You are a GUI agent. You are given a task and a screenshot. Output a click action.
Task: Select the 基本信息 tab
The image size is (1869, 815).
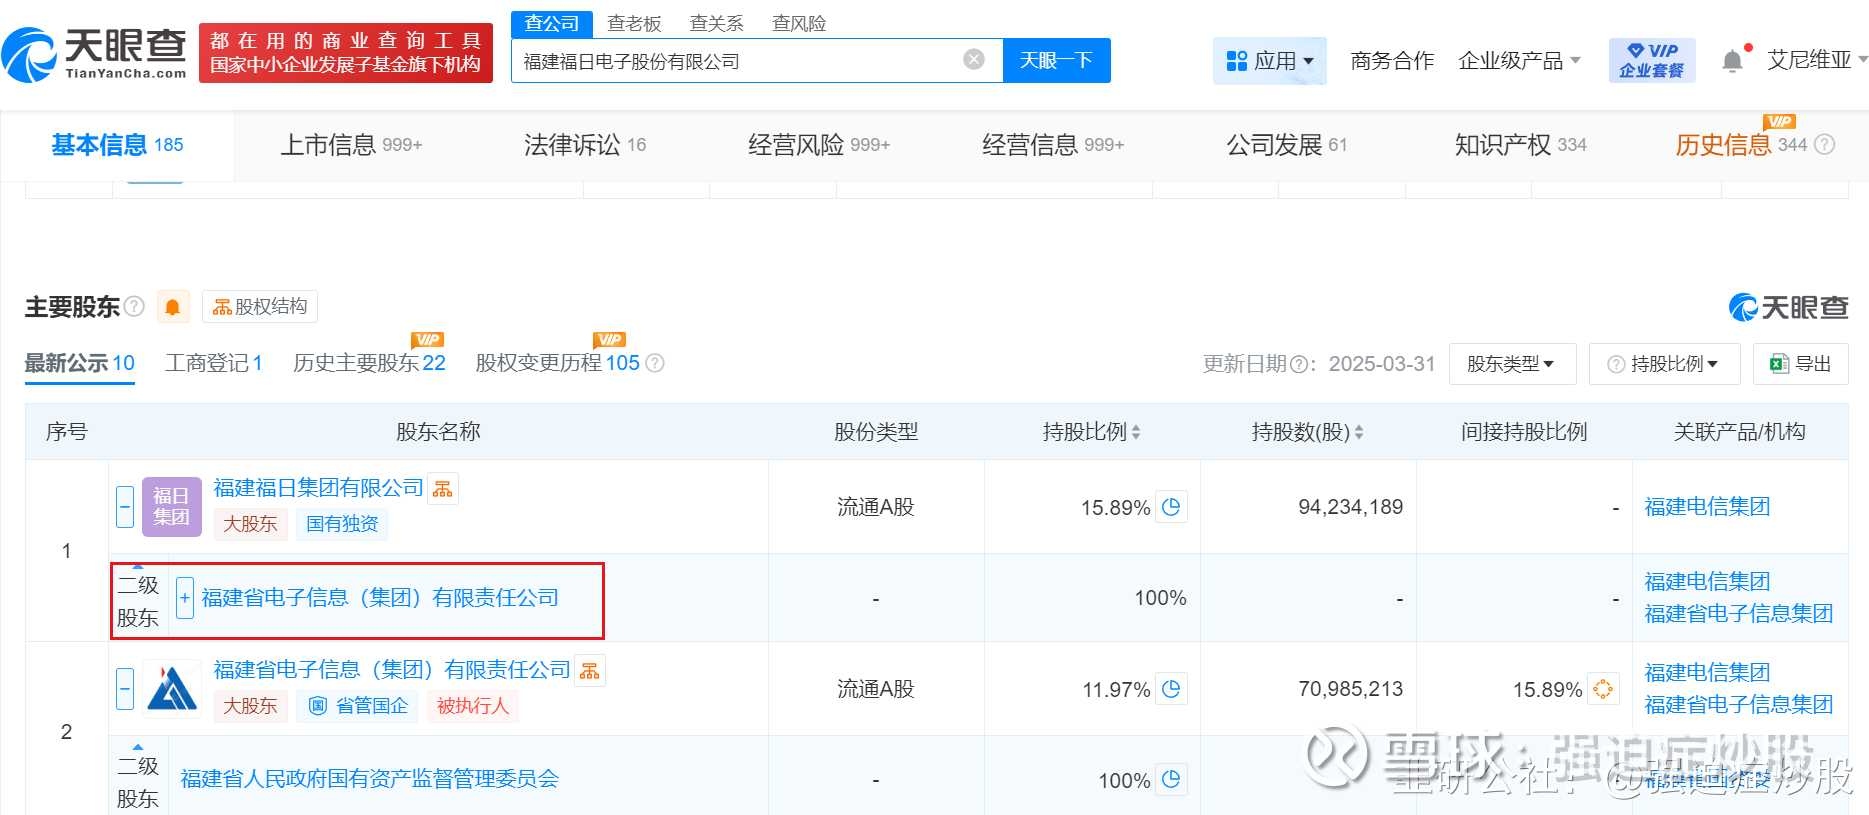coord(117,145)
